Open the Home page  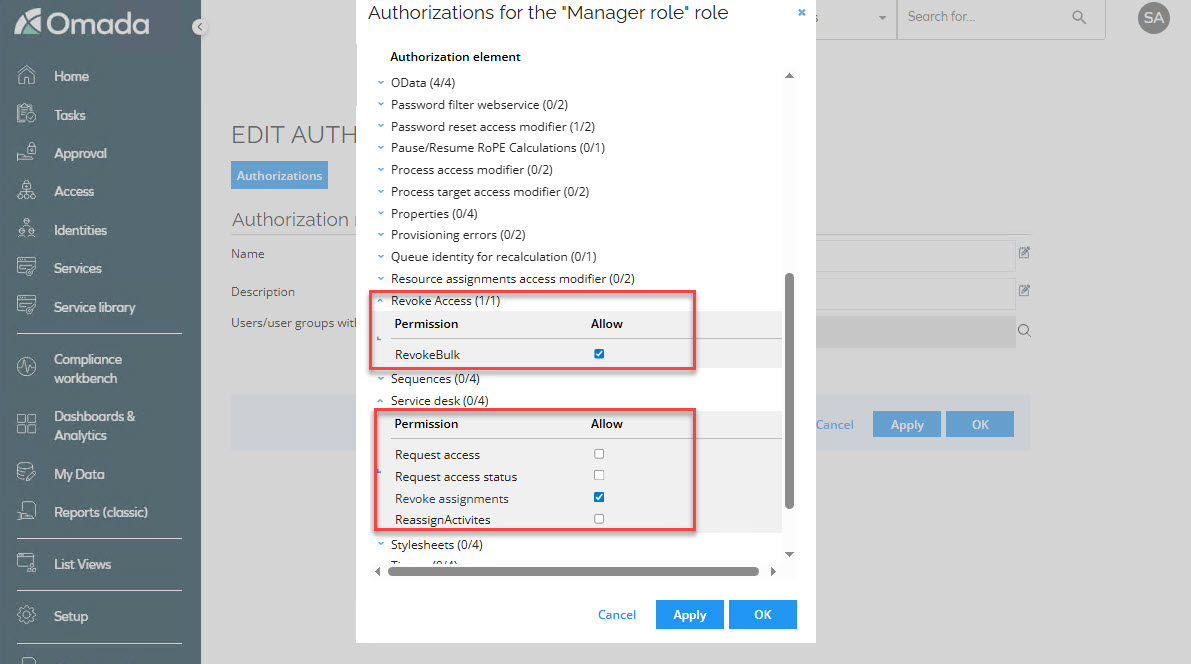pos(70,75)
